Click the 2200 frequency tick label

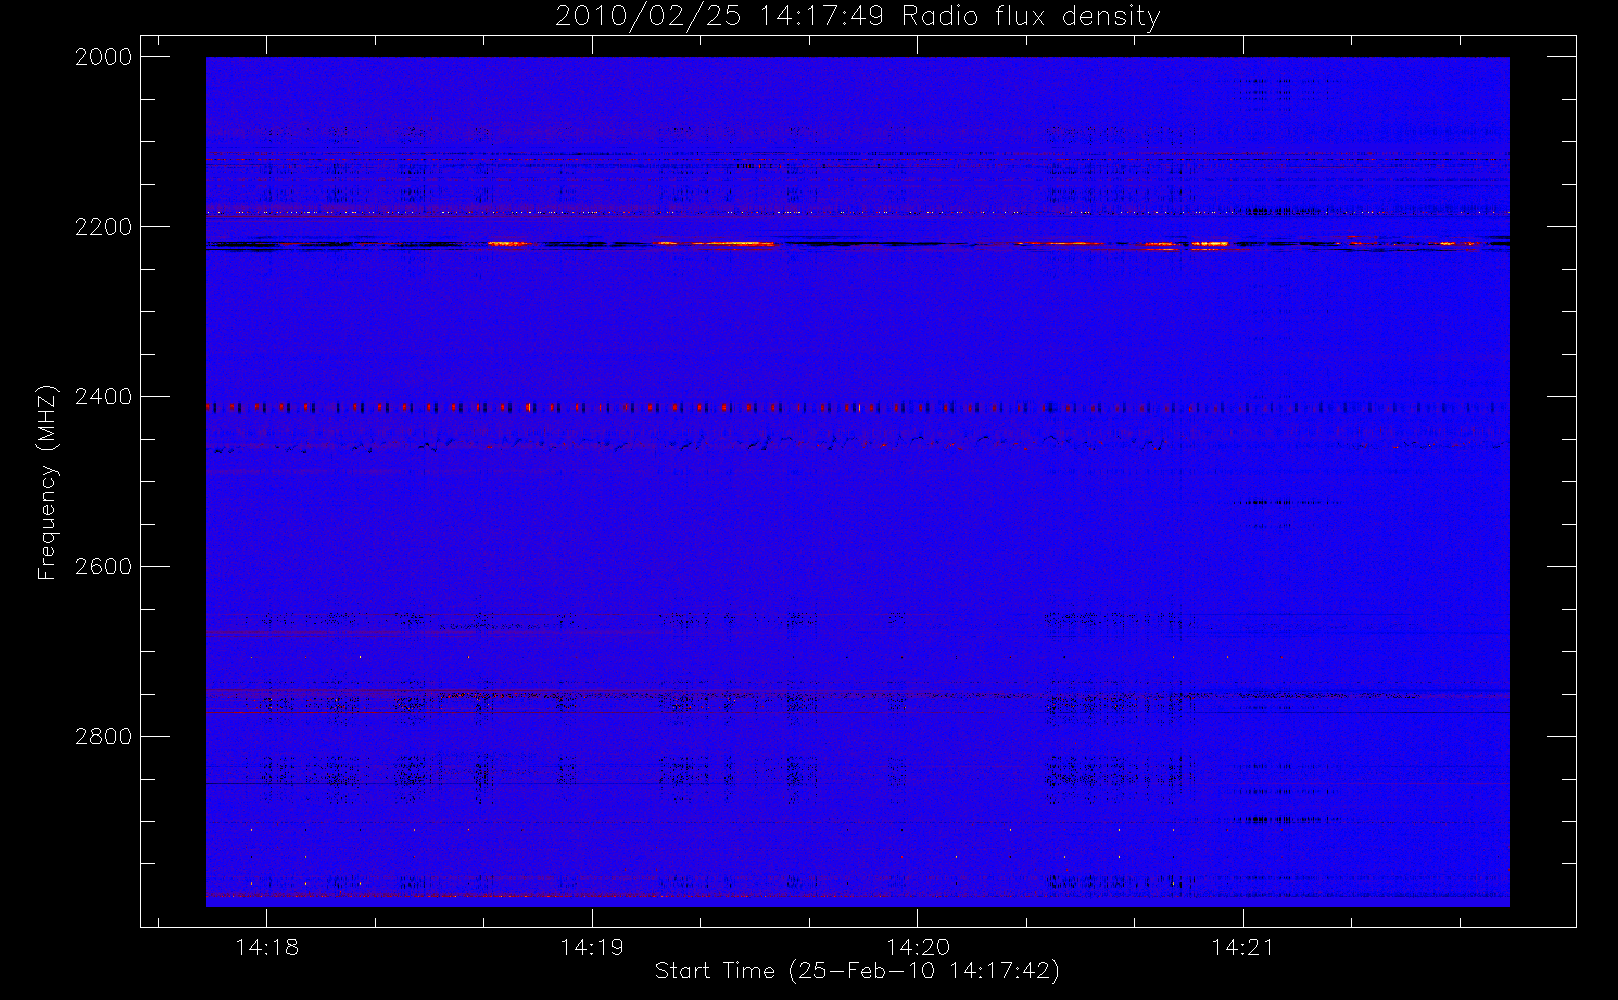104,227
